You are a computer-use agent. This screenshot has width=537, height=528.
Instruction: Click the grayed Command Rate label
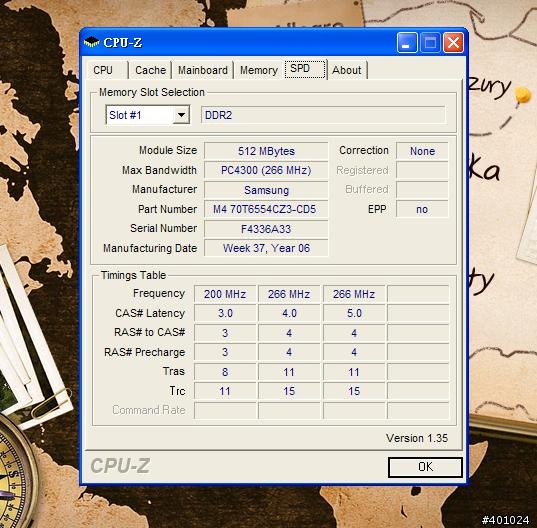pos(149,410)
